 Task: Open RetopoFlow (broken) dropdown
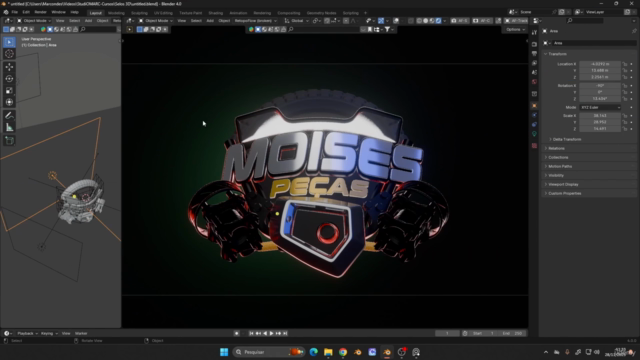coord(256,20)
